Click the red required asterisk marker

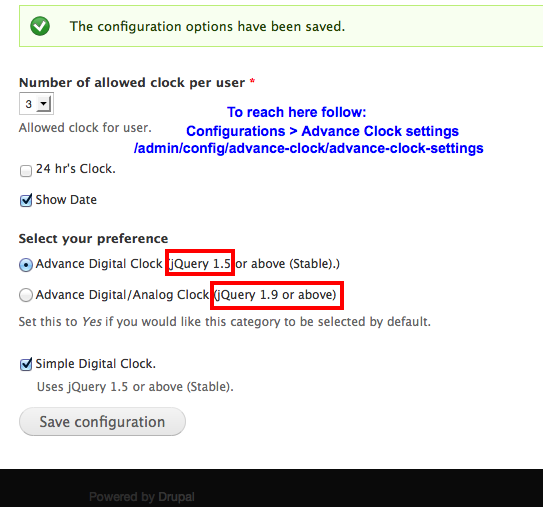(252, 81)
